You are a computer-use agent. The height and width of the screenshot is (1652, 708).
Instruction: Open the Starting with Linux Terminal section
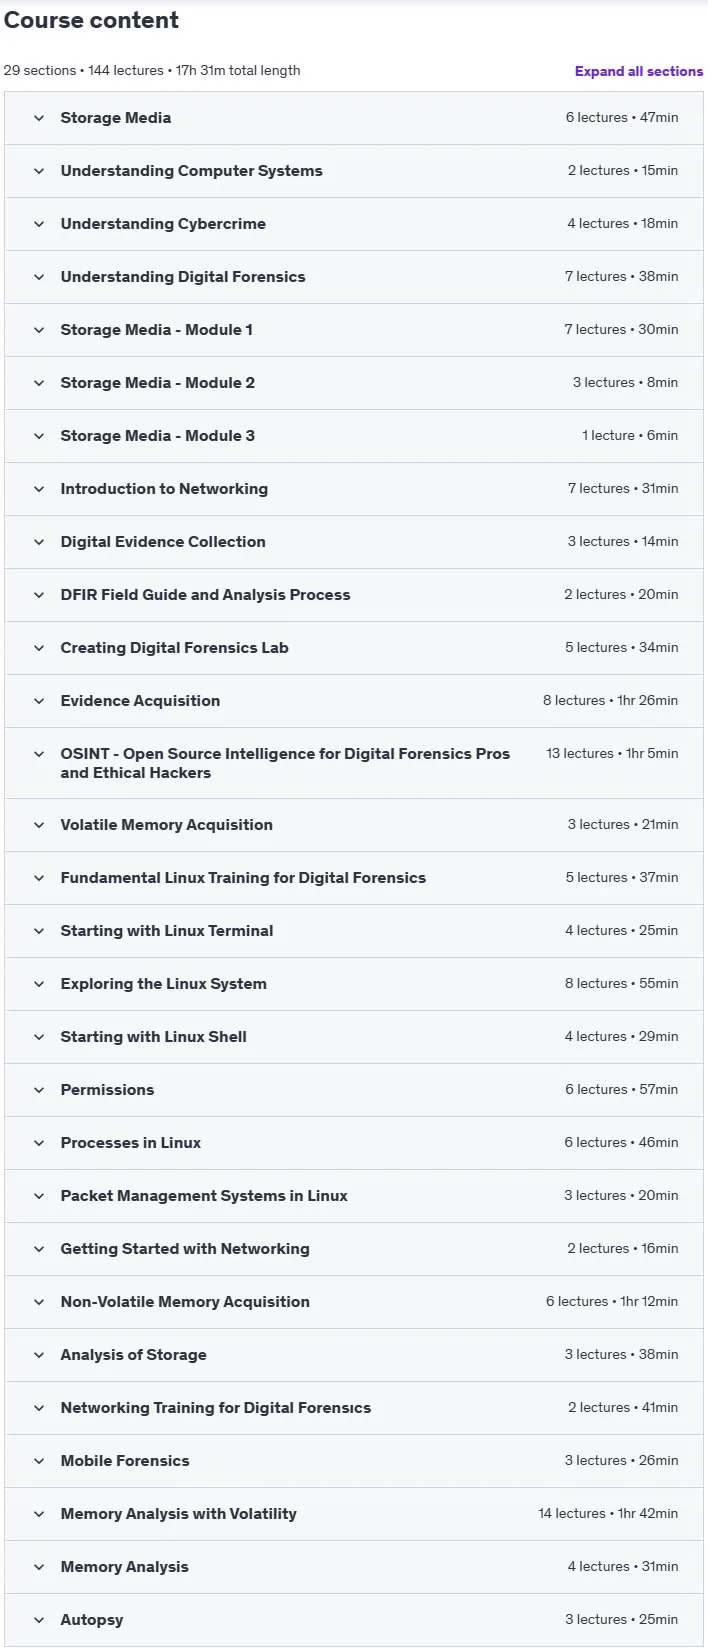[x=354, y=931]
